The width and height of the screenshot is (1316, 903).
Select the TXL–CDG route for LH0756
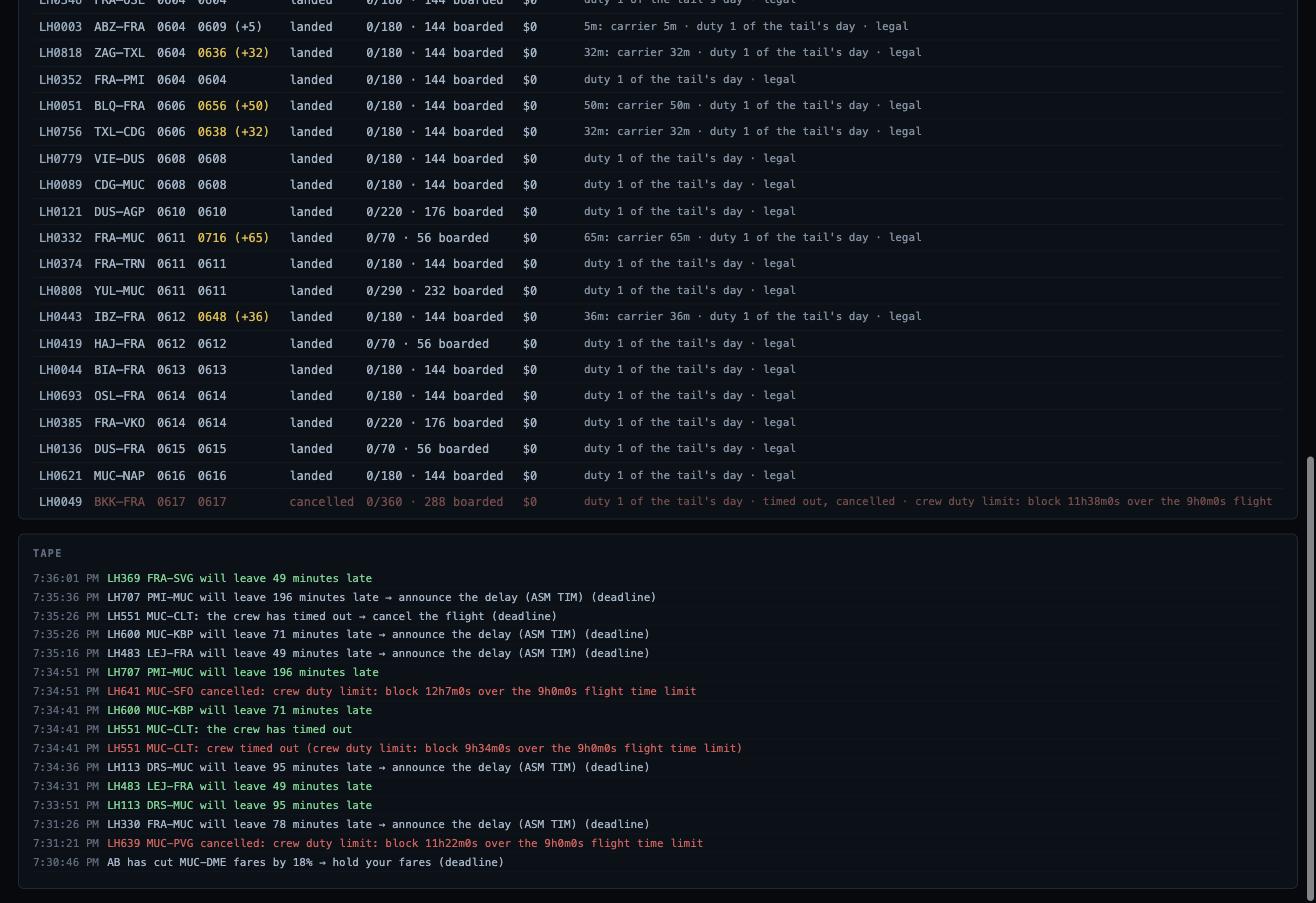(x=119, y=131)
